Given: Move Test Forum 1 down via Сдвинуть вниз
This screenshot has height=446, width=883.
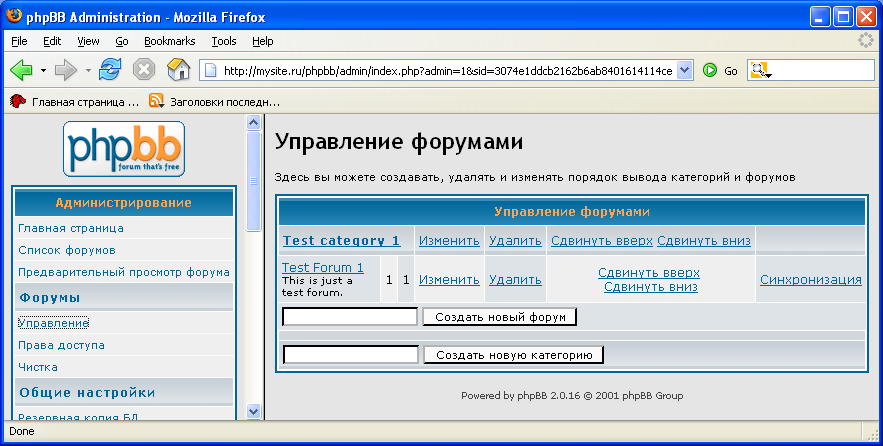Looking at the screenshot, I should (x=651, y=287).
